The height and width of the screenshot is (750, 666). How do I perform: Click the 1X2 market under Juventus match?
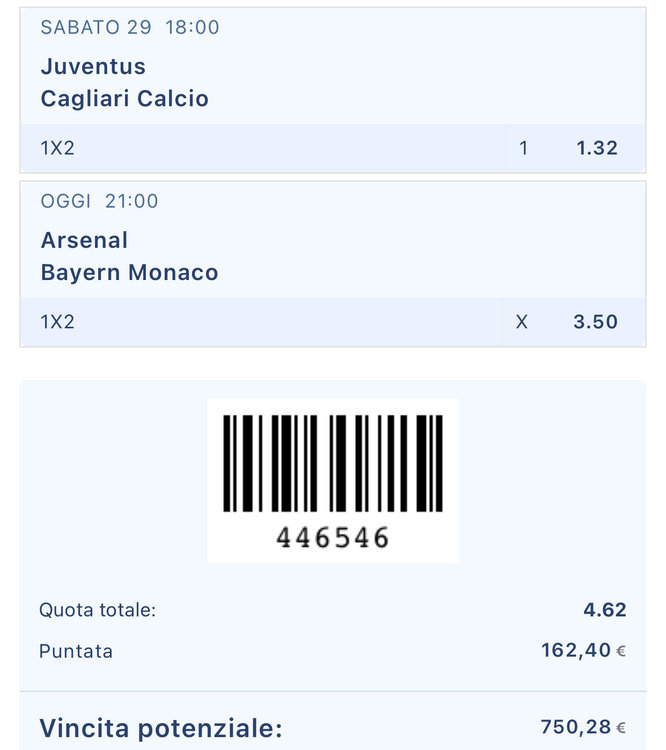tap(58, 148)
